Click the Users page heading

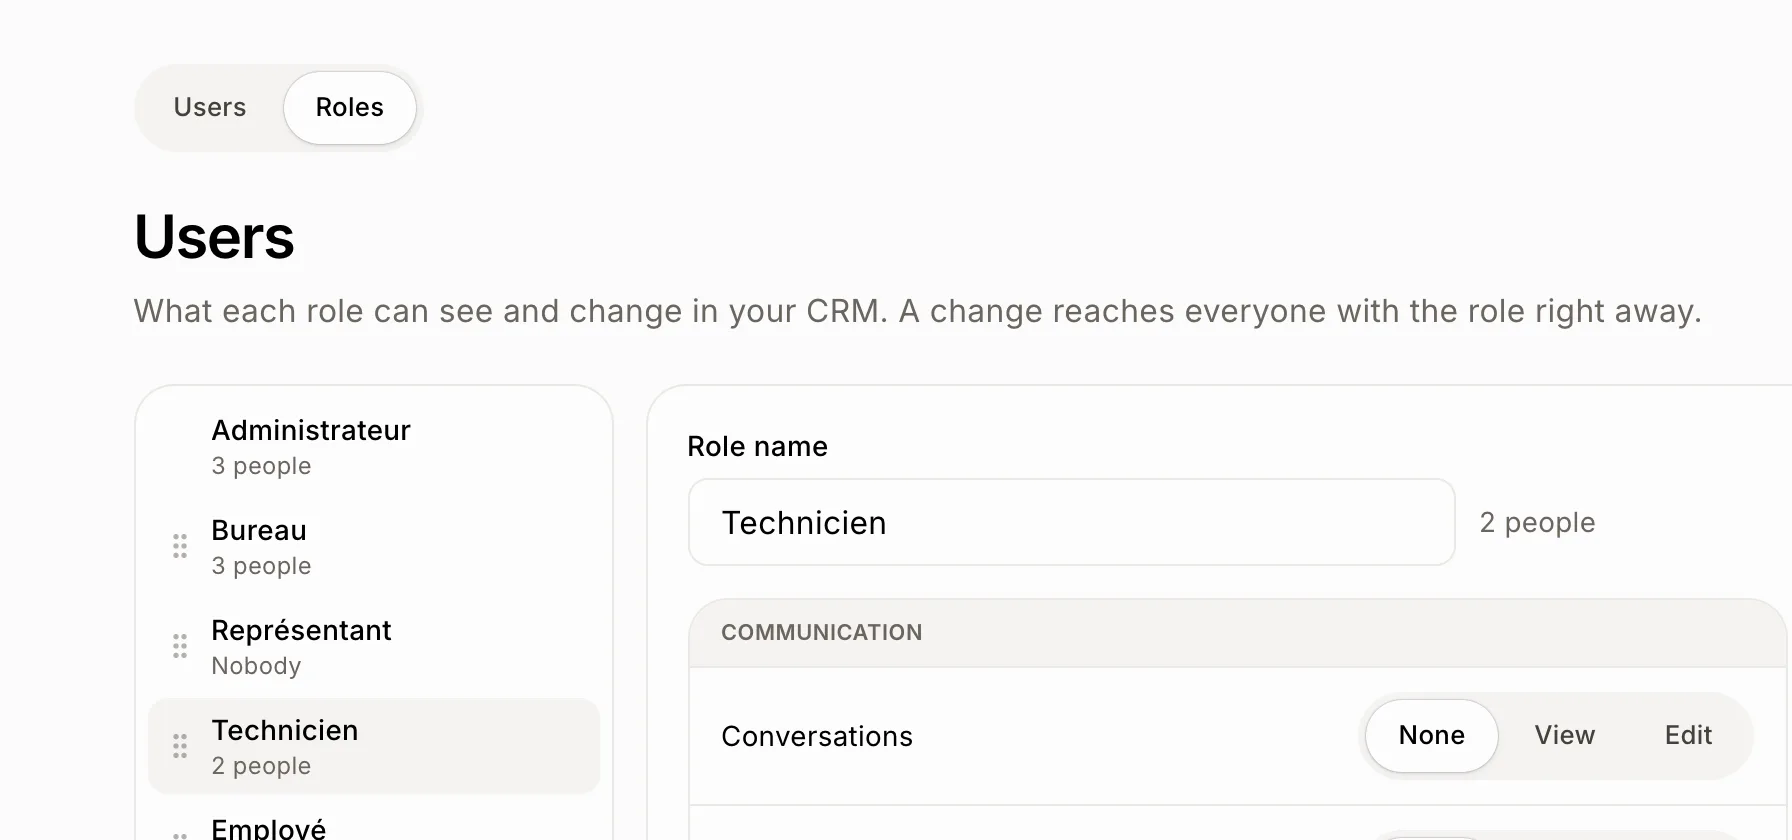[214, 237]
